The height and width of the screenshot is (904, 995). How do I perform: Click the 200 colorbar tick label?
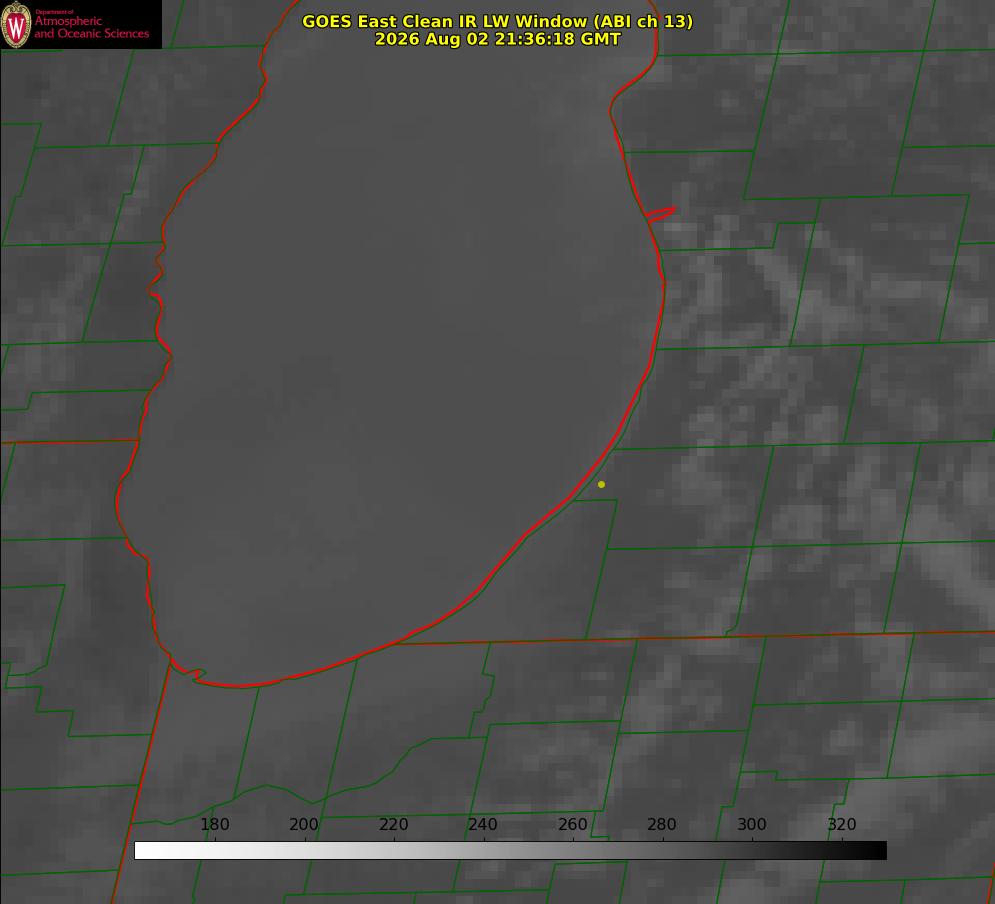[x=304, y=824]
